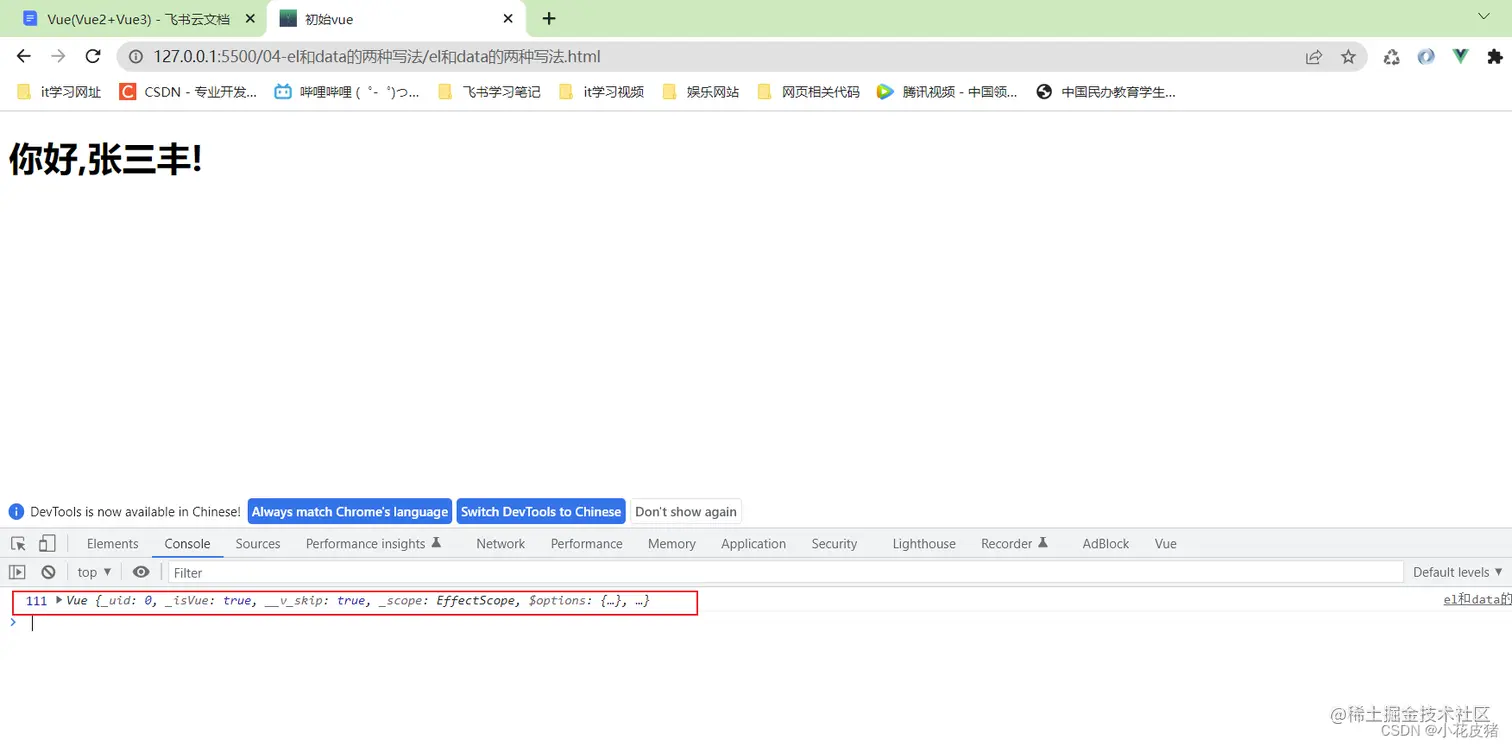Open the AdBlock devtools tab

[1105, 544]
